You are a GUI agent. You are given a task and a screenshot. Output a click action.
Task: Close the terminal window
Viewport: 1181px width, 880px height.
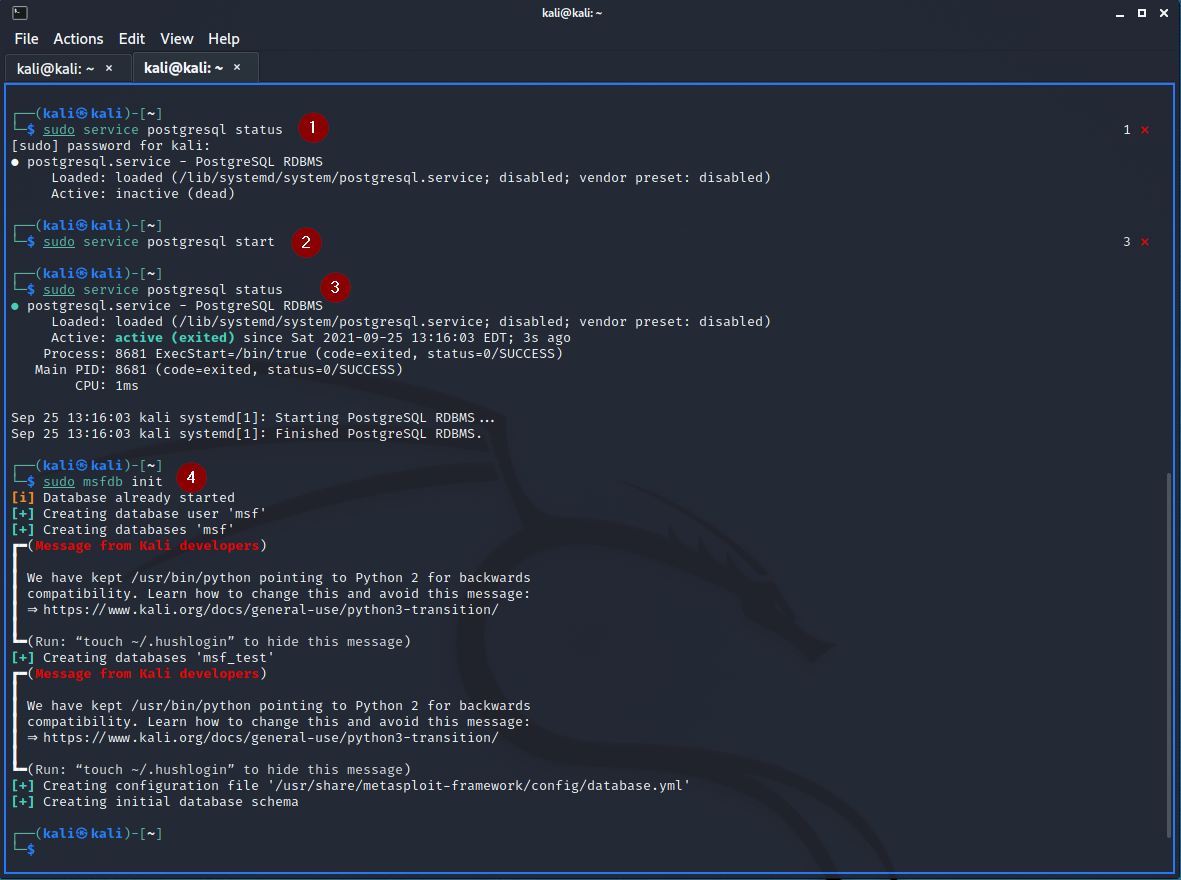tap(1164, 12)
